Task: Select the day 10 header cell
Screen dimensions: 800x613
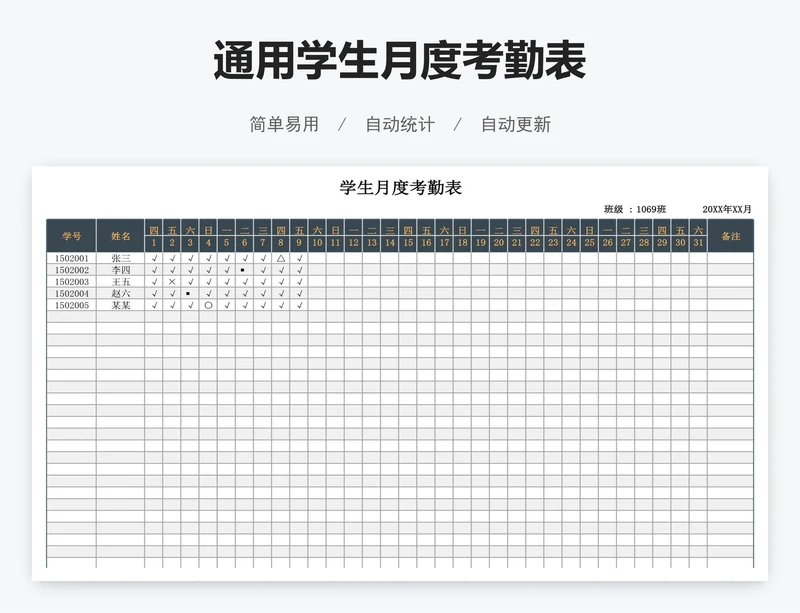Action: [x=317, y=243]
